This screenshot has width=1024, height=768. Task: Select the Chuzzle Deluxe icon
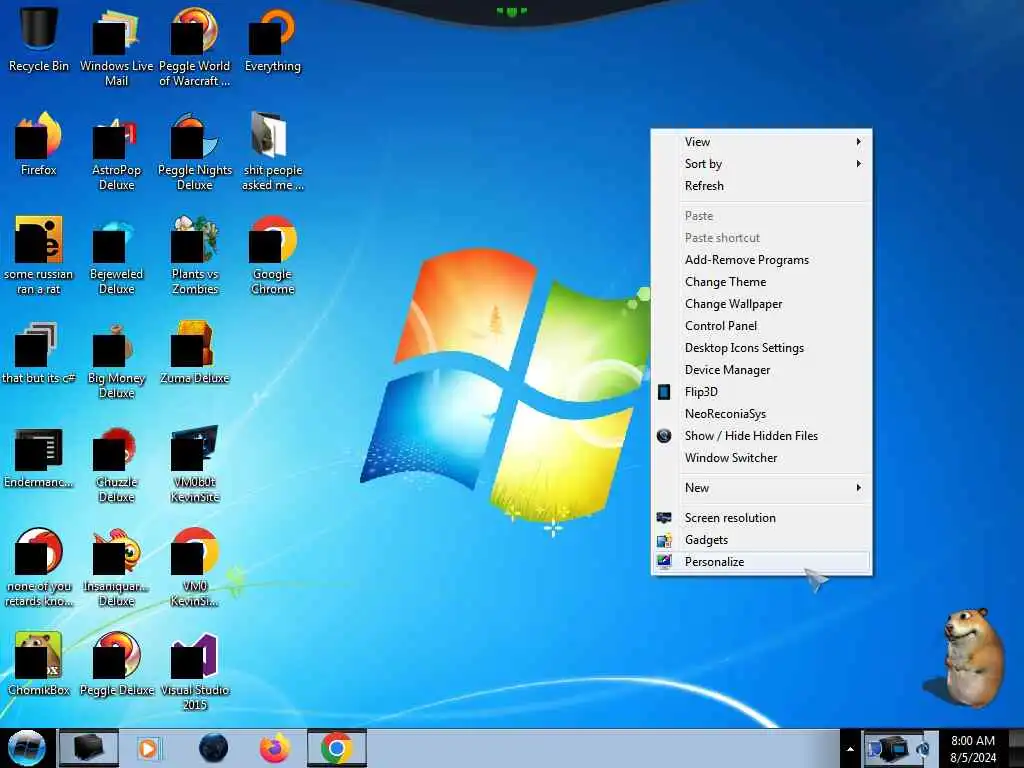tap(116, 464)
